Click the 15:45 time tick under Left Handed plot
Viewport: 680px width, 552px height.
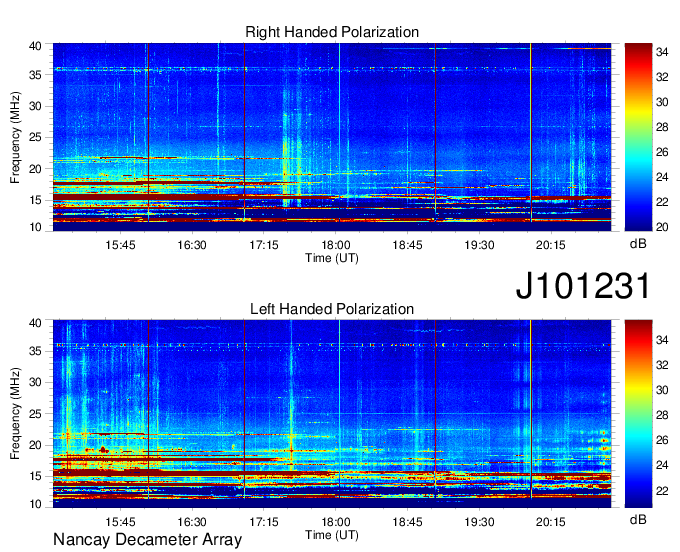pyautogui.click(x=120, y=522)
